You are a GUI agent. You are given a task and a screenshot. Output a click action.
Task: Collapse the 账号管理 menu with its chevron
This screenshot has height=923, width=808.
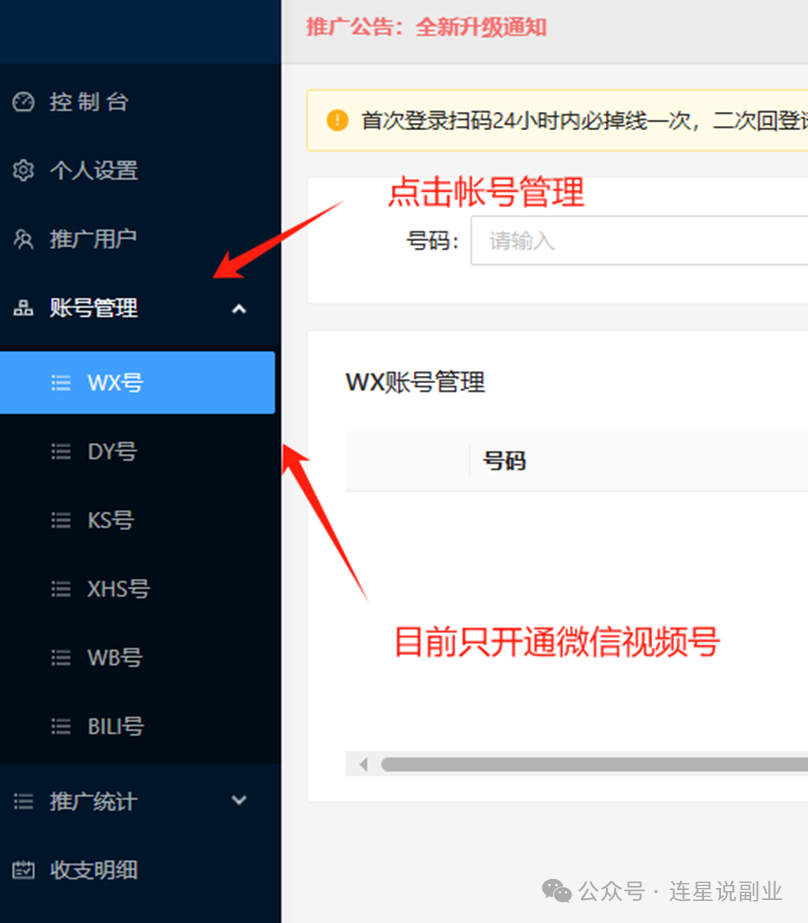tap(239, 308)
